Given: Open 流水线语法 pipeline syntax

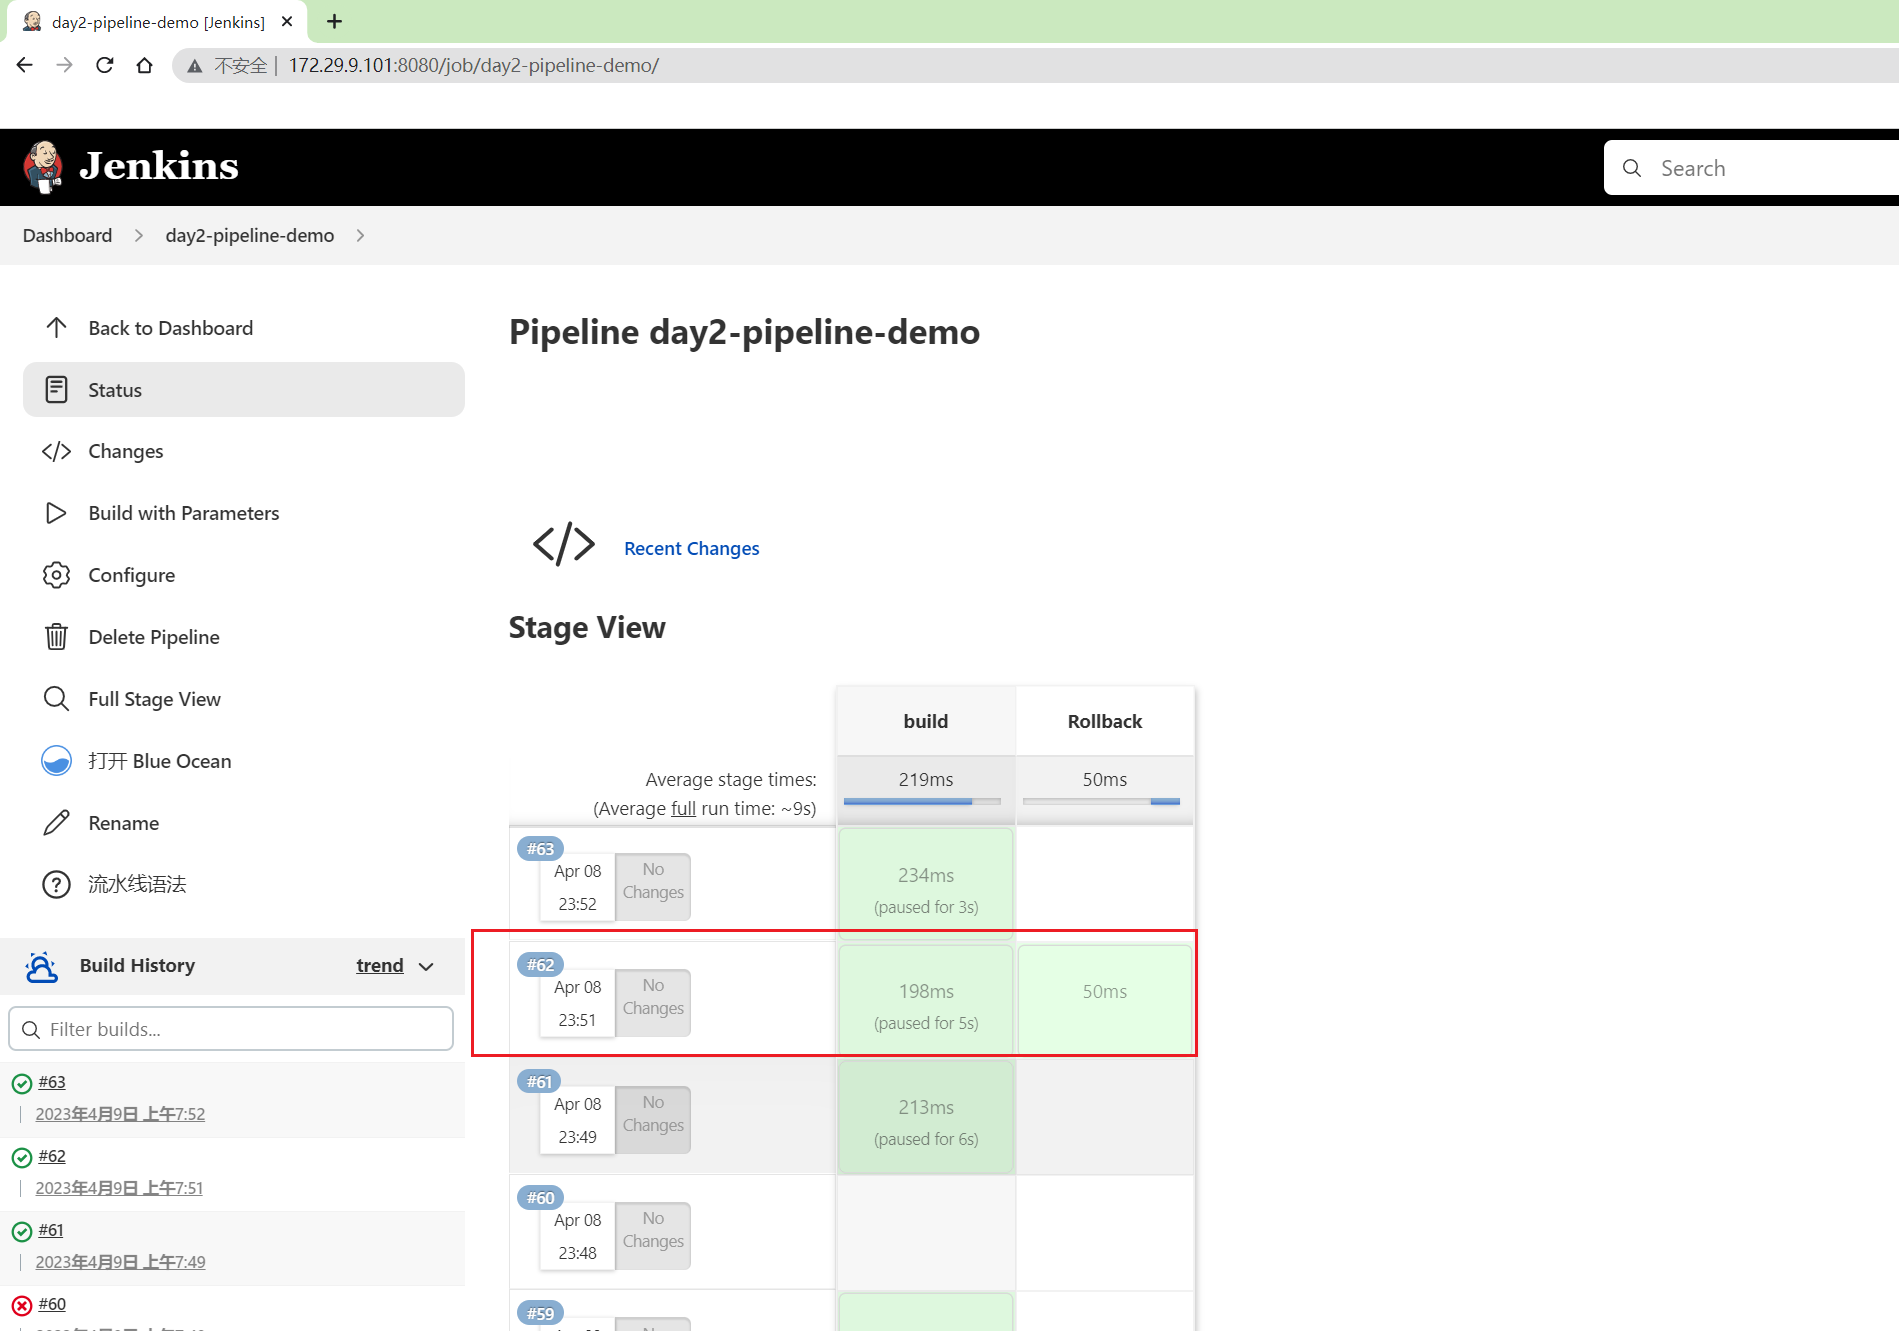Looking at the screenshot, I should tap(137, 885).
